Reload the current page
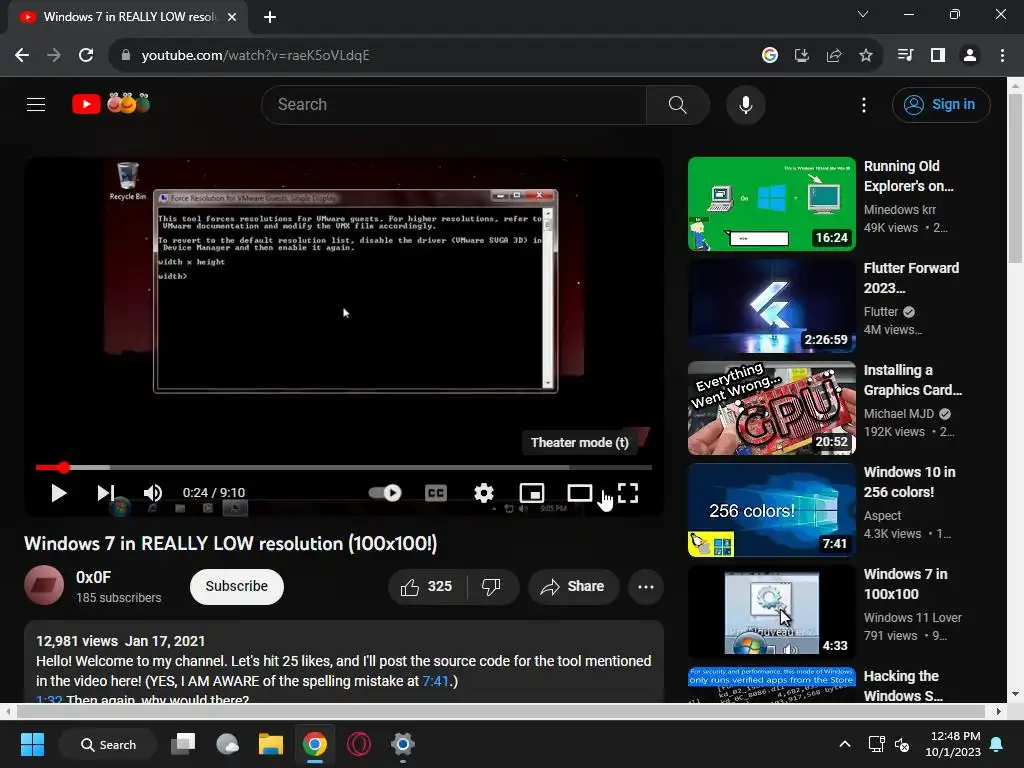Image resolution: width=1024 pixels, height=768 pixels. click(x=86, y=56)
